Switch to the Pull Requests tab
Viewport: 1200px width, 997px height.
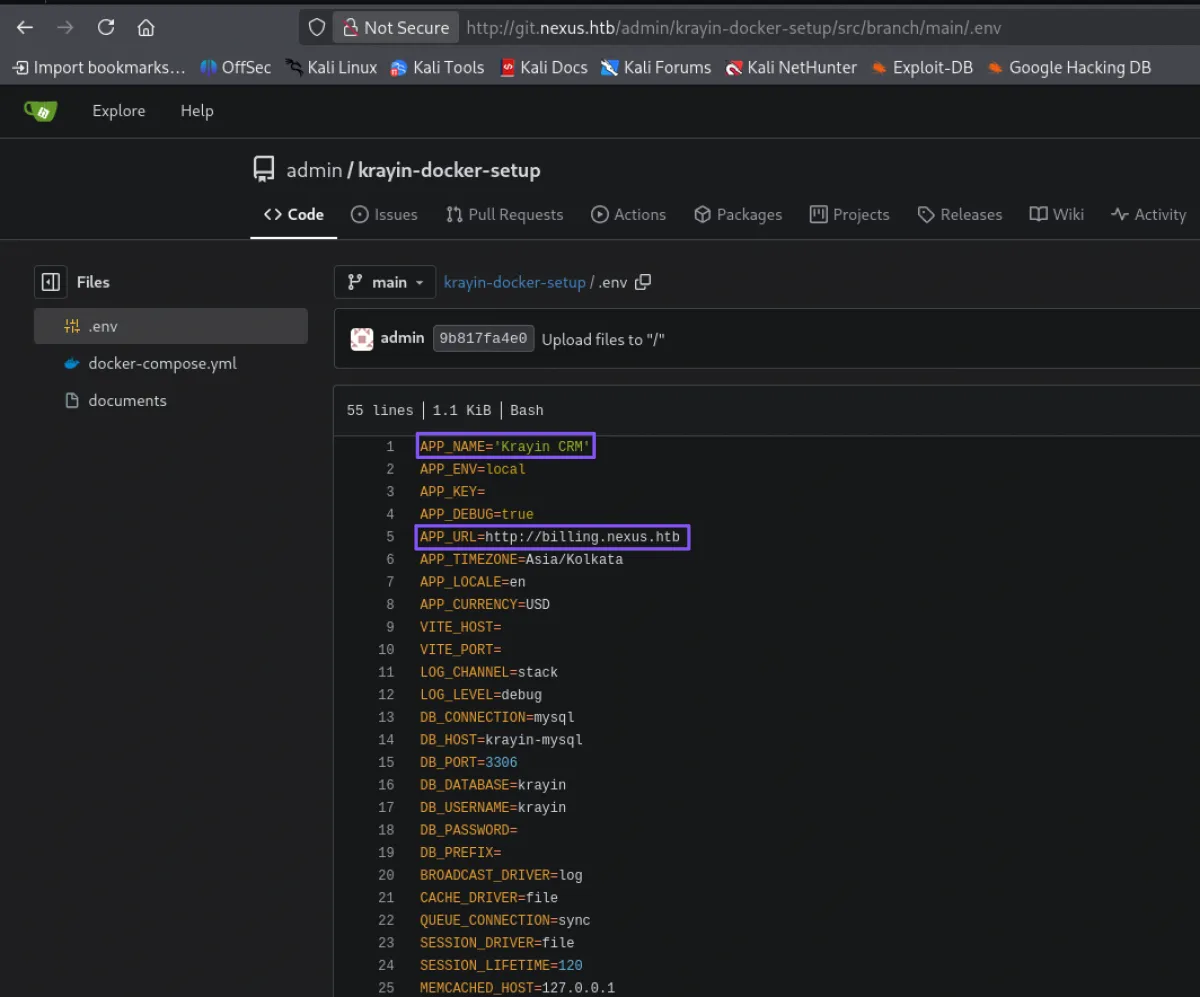coord(505,214)
